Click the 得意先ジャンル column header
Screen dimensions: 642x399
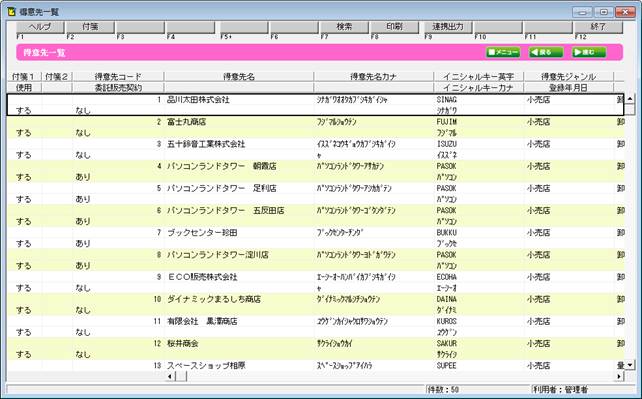pyautogui.click(x=568, y=77)
